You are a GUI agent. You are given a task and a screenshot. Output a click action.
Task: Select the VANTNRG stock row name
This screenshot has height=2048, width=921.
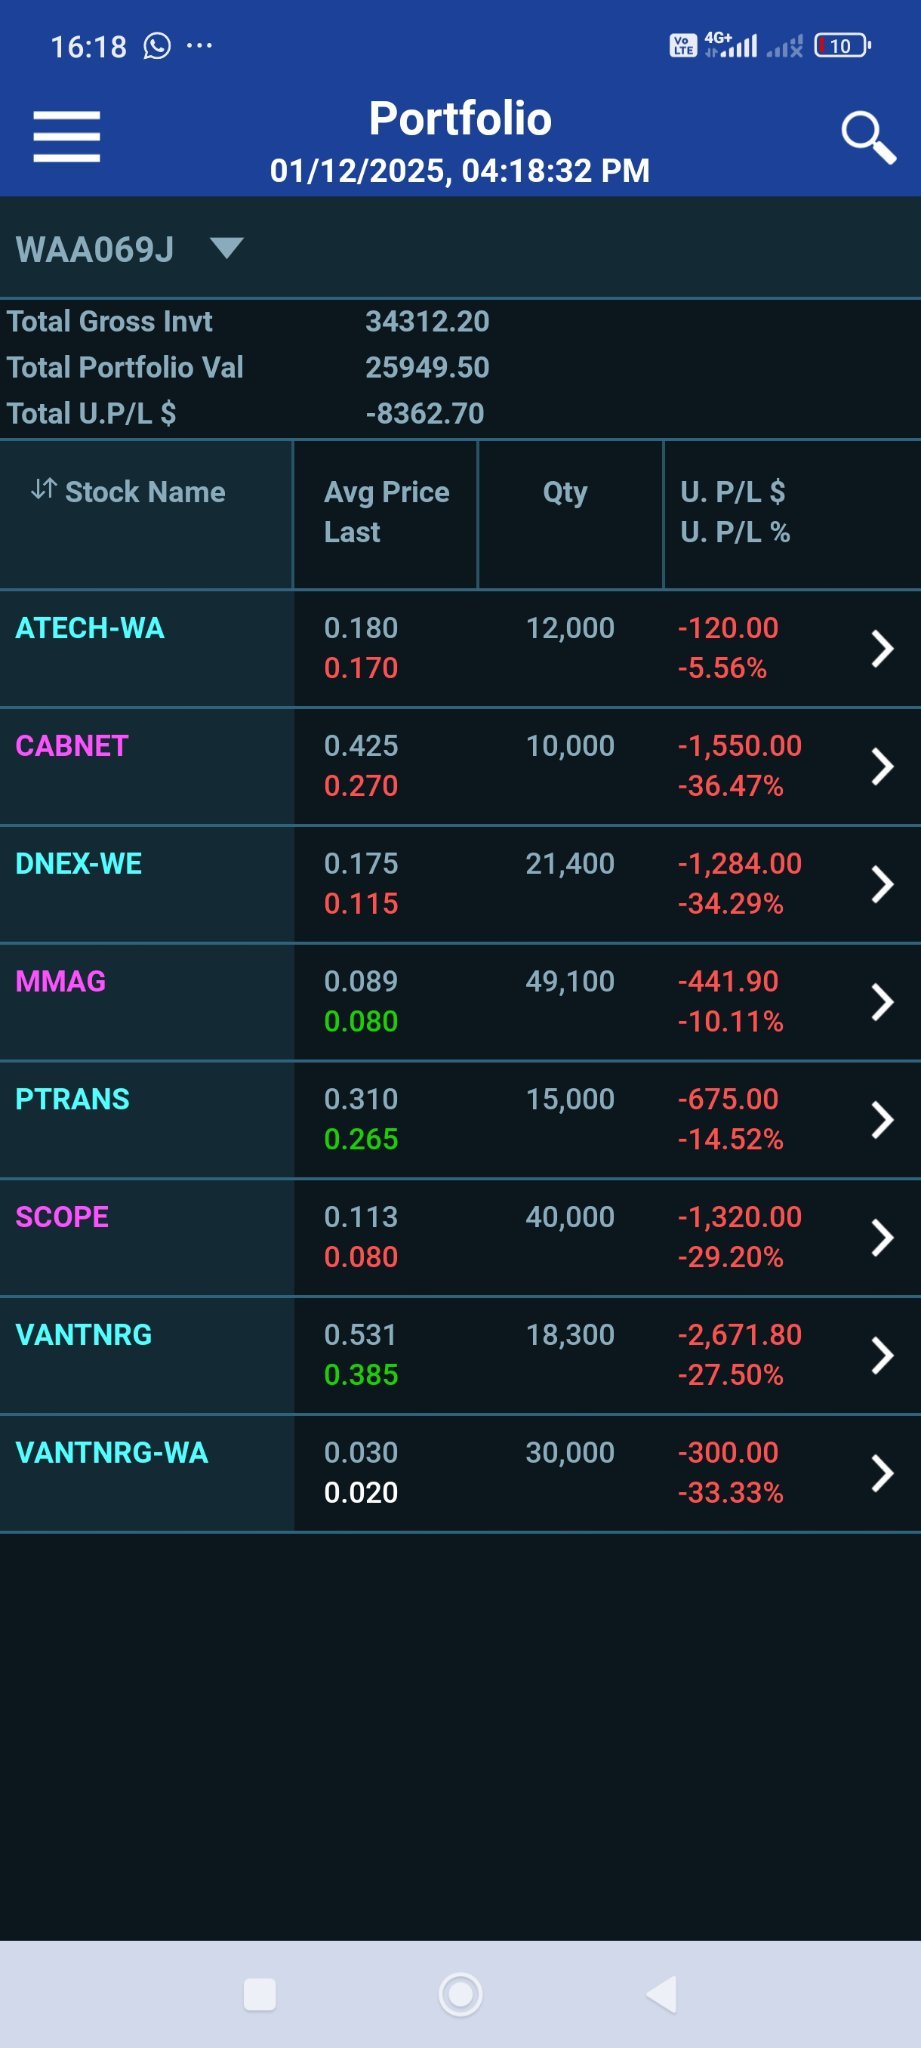[x=84, y=1335]
